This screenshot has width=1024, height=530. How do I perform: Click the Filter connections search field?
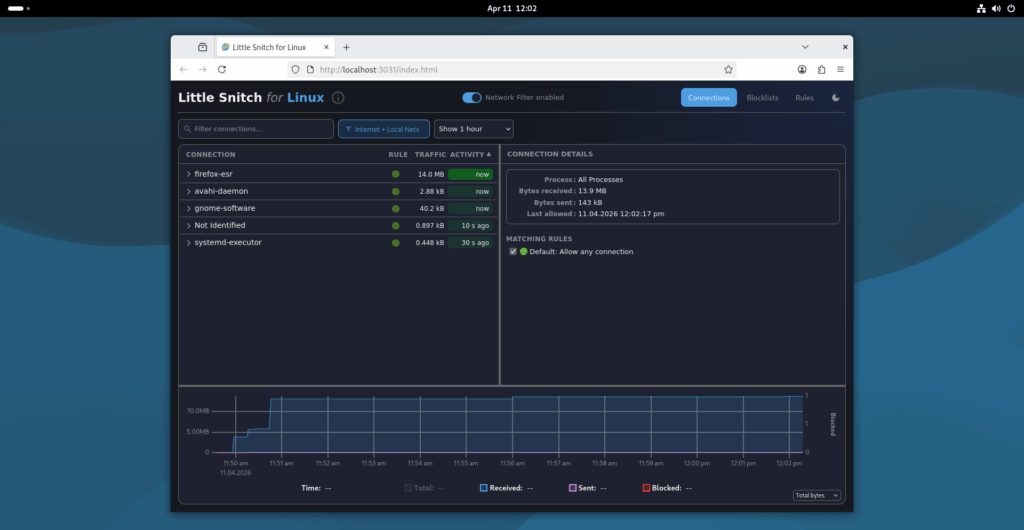[256, 129]
